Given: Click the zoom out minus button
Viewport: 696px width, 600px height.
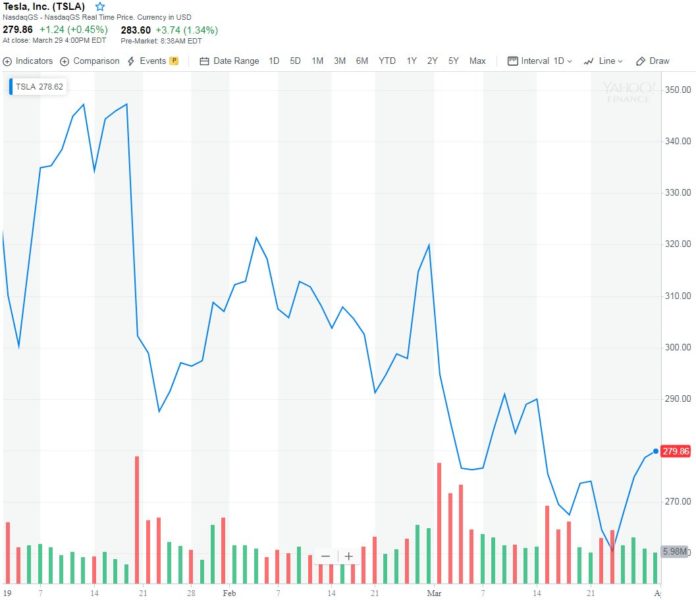Looking at the screenshot, I should click(x=325, y=556).
